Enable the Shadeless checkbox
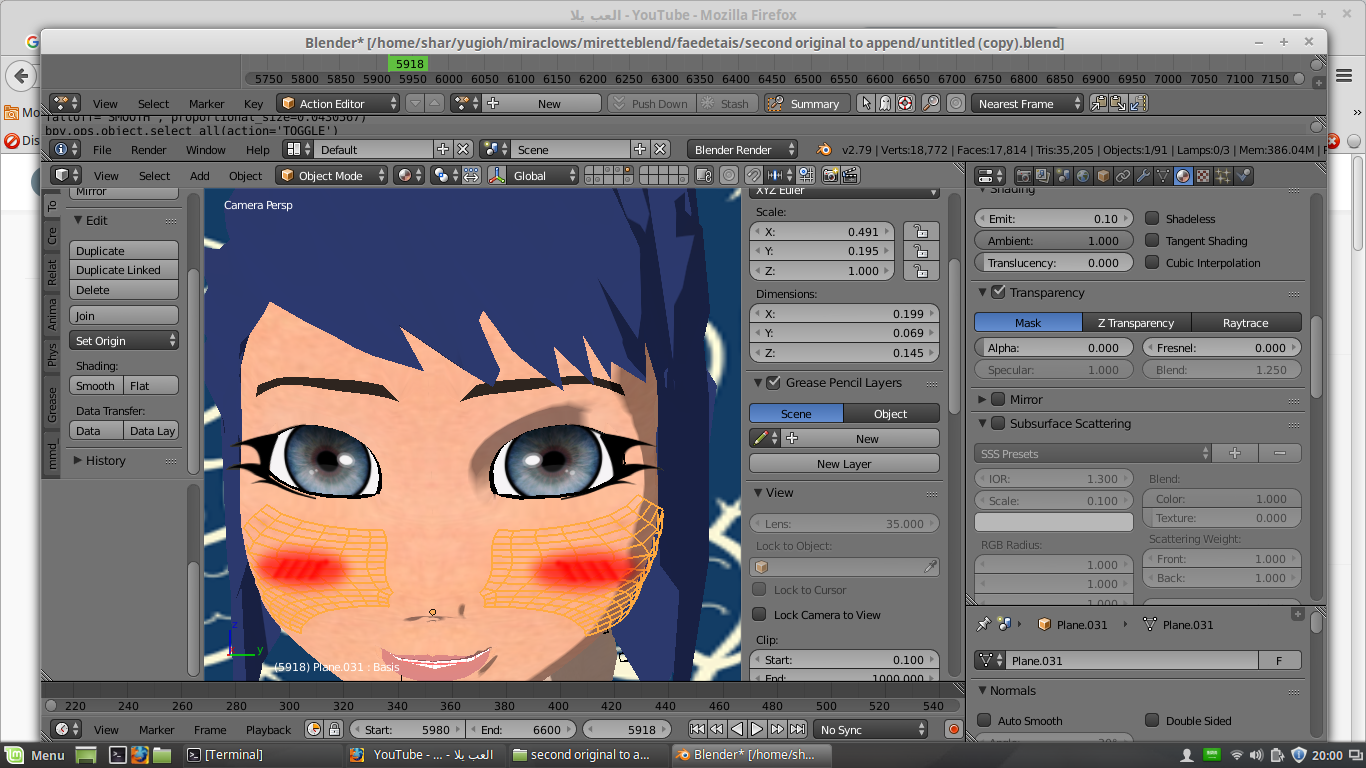This screenshot has width=1366, height=768. [x=1152, y=218]
